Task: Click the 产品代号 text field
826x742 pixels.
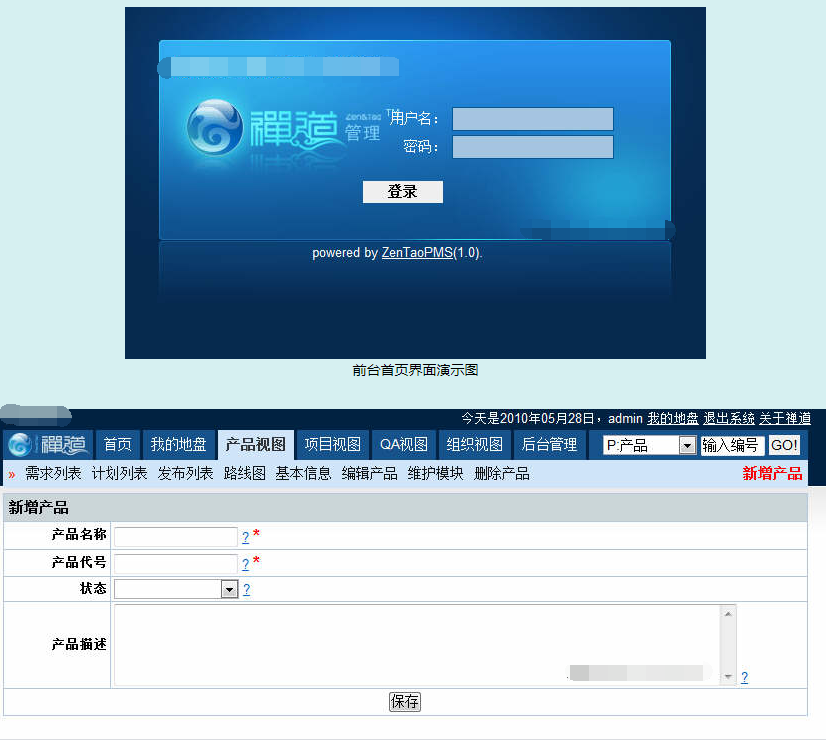Action: coord(176,564)
